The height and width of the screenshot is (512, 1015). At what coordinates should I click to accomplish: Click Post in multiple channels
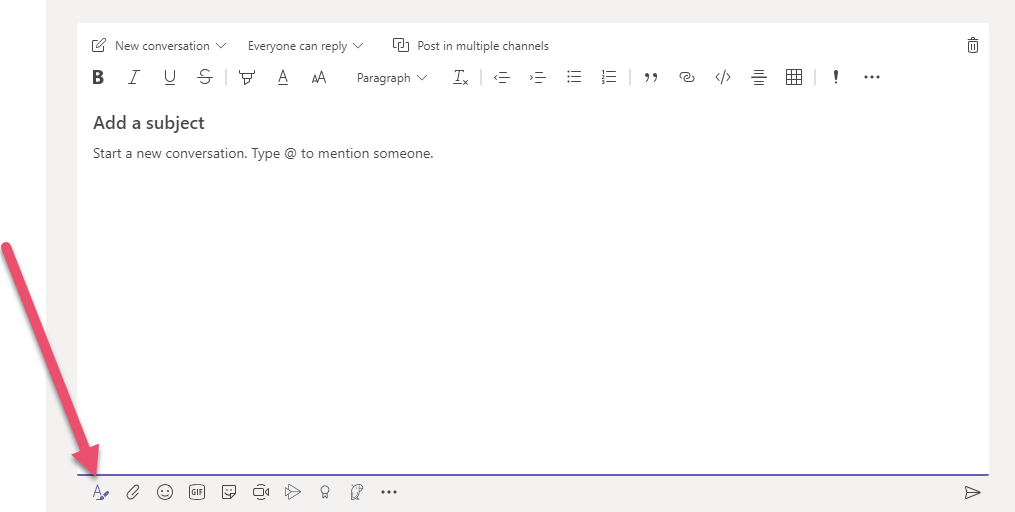(471, 46)
